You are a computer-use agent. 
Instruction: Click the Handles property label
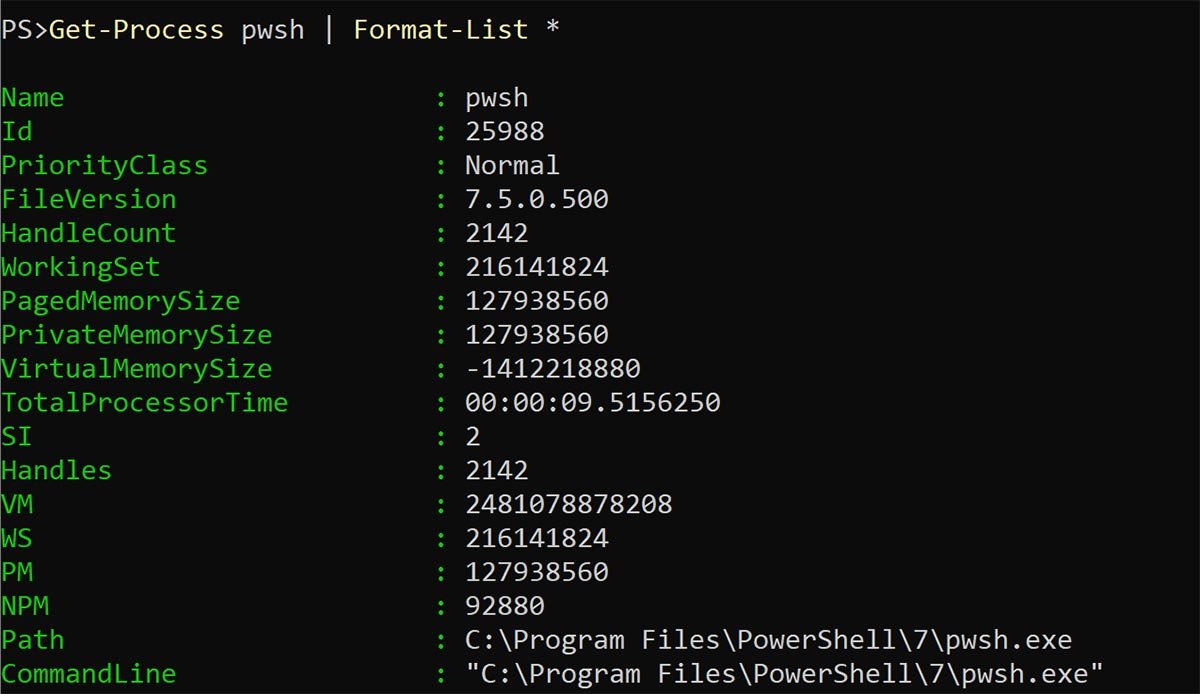[56, 470]
